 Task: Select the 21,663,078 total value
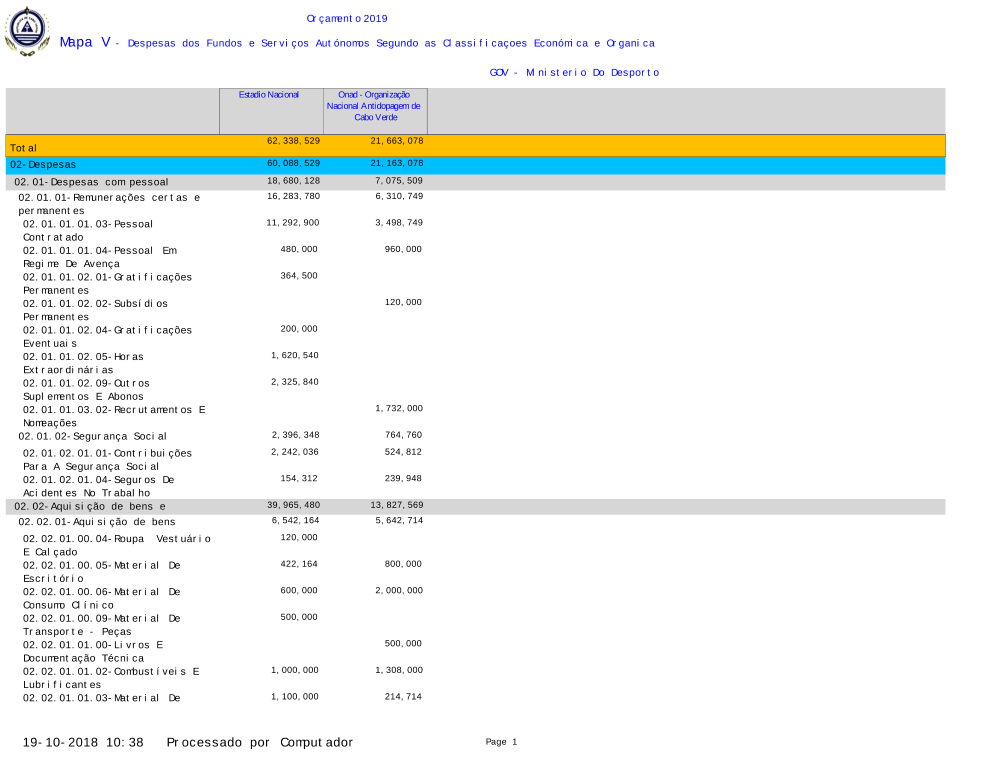pyautogui.click(x=397, y=142)
